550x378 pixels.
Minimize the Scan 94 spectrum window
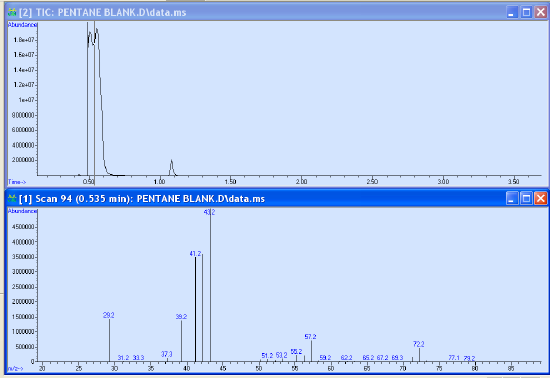[512, 199]
